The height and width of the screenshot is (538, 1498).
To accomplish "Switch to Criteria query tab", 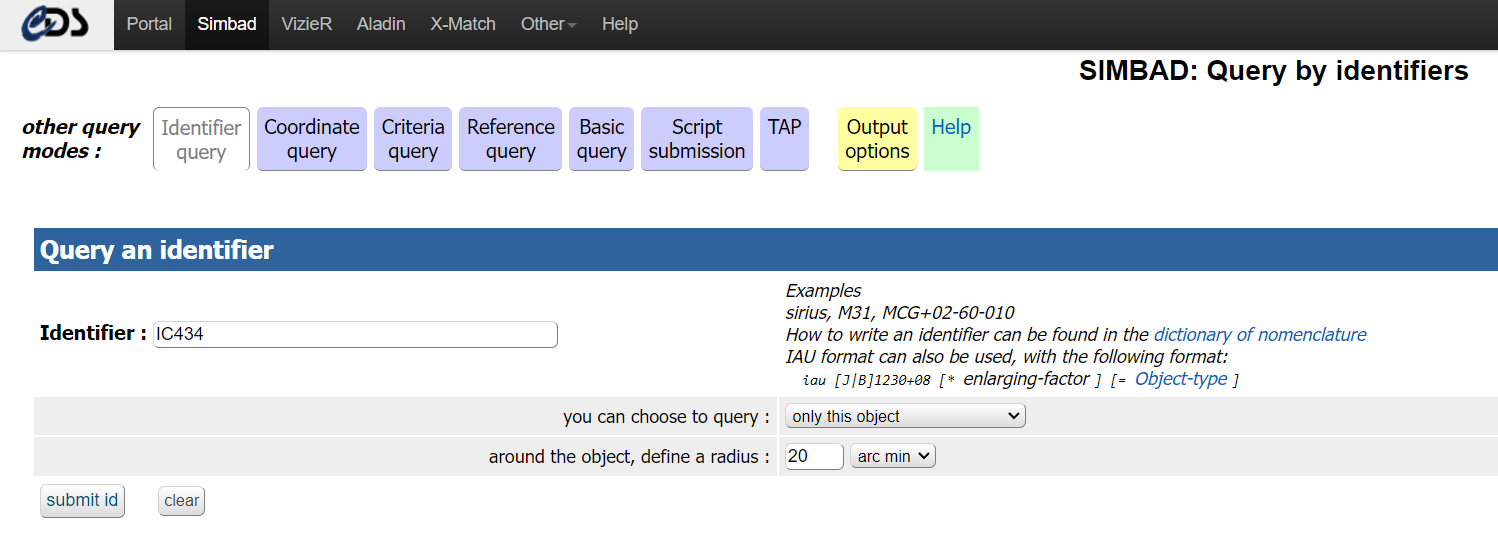I will [413, 139].
